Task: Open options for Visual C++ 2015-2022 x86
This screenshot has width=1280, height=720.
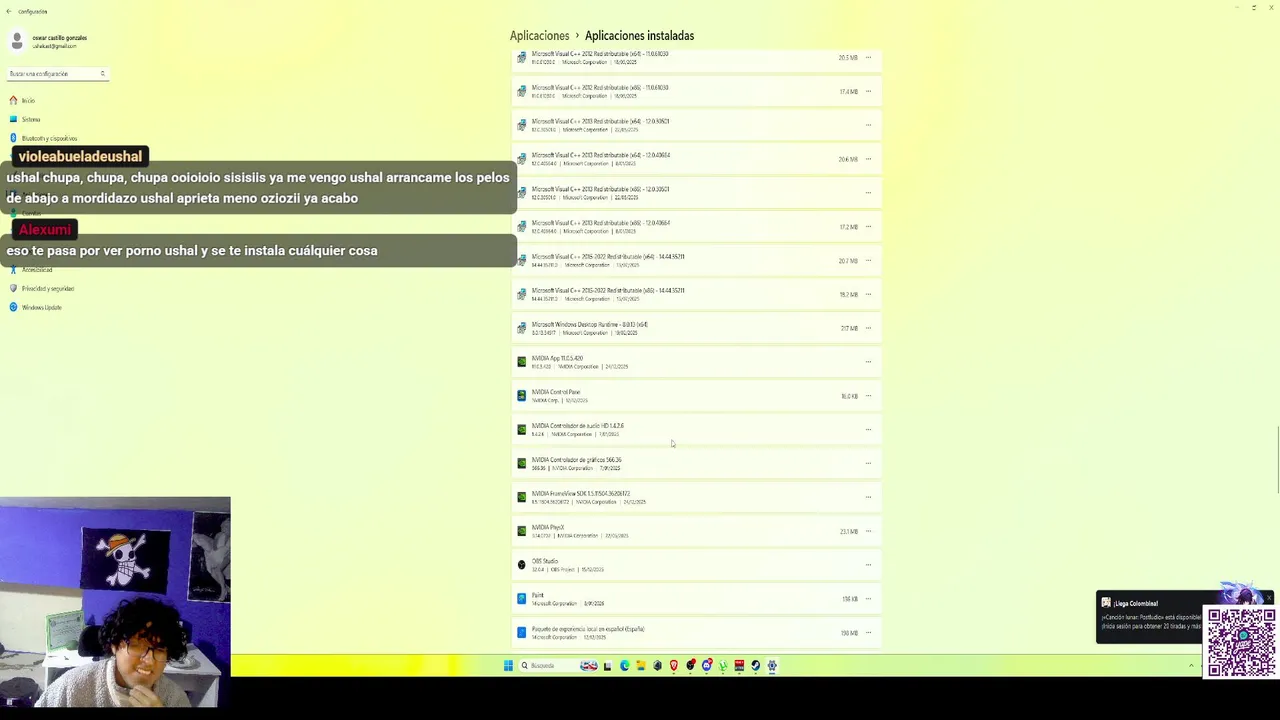Action: point(868,295)
